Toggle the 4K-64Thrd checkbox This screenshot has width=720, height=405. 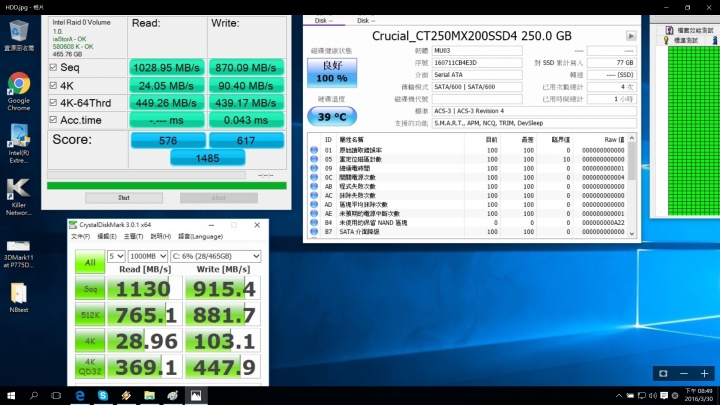(x=53, y=102)
